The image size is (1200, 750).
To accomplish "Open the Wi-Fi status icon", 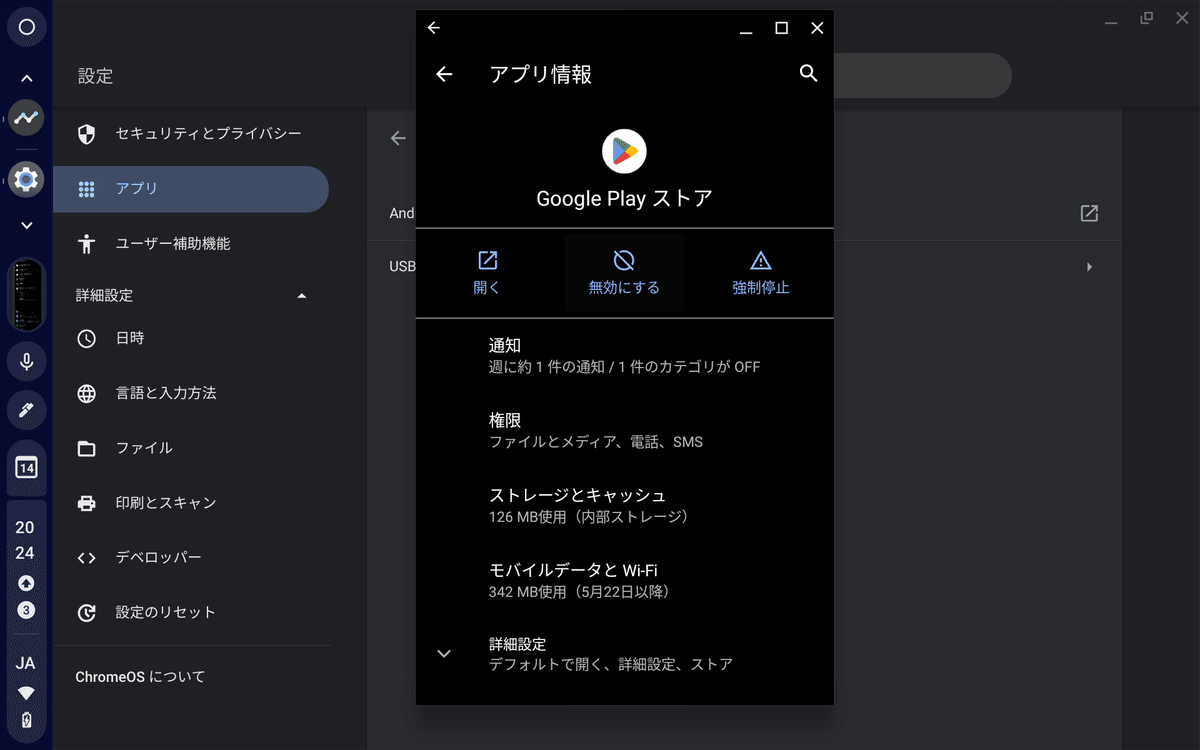I will pyautogui.click(x=27, y=693).
